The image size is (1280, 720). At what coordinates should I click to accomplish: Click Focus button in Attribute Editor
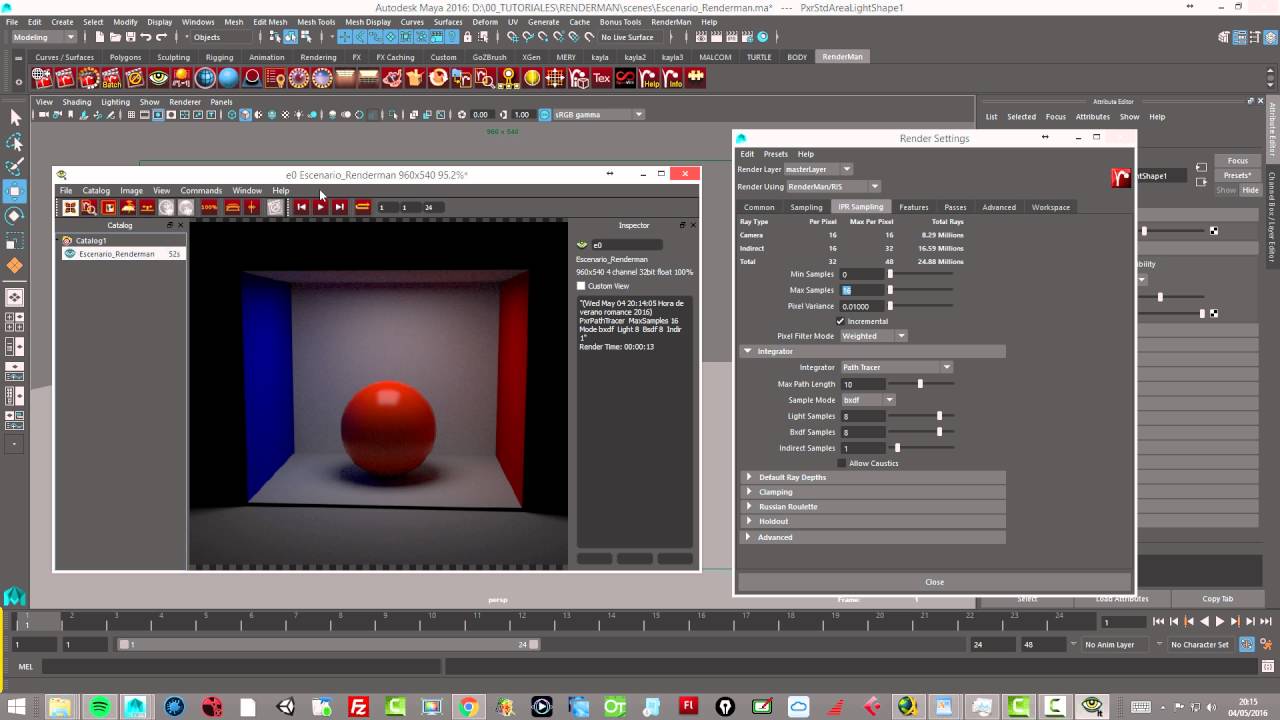[x=1238, y=161]
